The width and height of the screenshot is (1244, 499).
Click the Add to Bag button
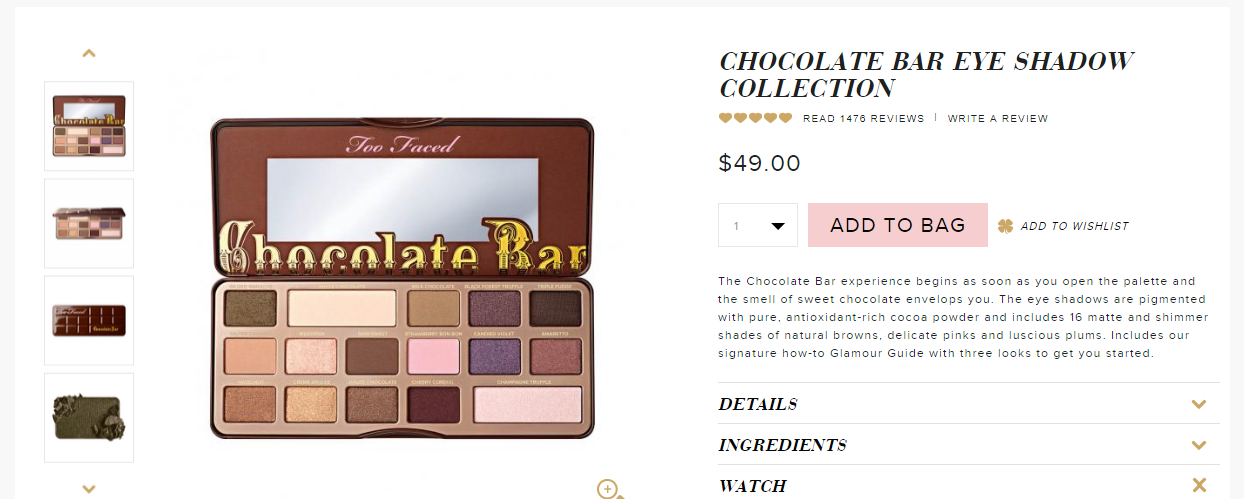click(898, 225)
